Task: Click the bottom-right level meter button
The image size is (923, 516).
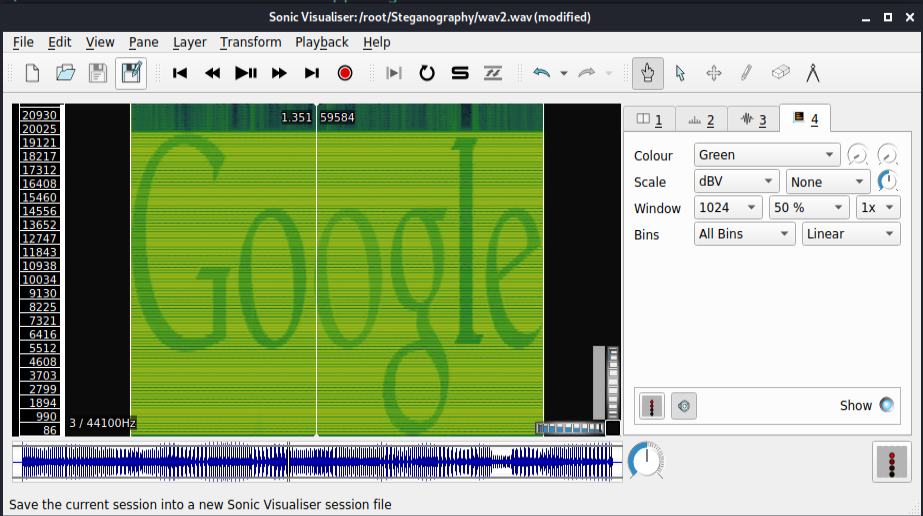Action: [x=892, y=462]
